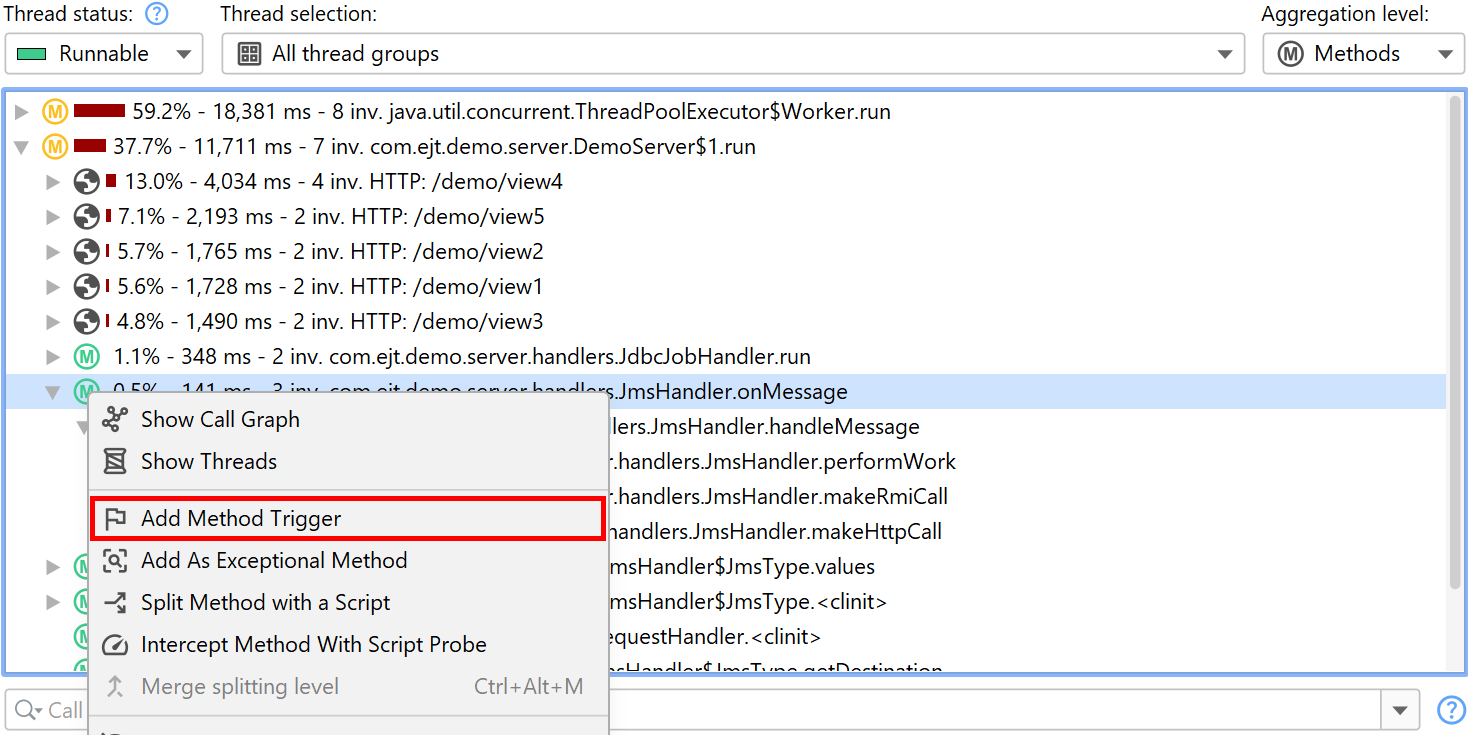This screenshot has width=1468, height=735.
Task: Click the globe icon for /demo/view2
Action: tap(87, 252)
